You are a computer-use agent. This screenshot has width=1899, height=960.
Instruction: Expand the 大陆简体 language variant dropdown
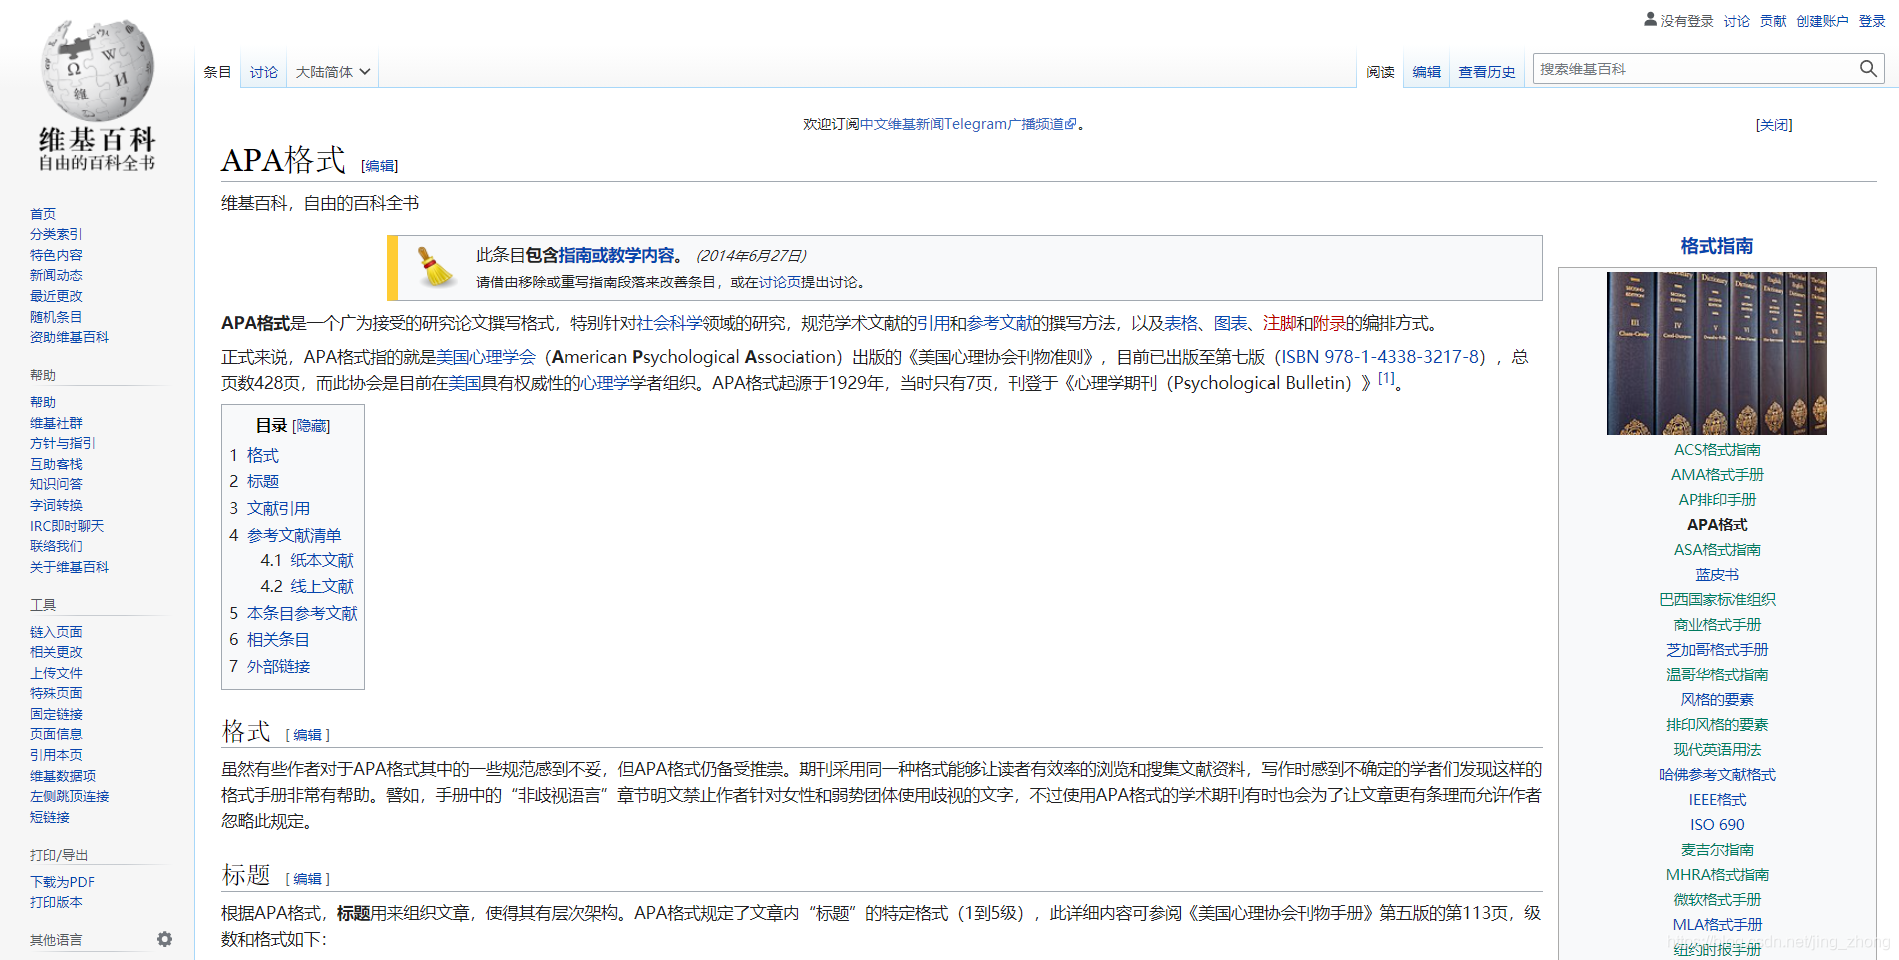coord(333,72)
